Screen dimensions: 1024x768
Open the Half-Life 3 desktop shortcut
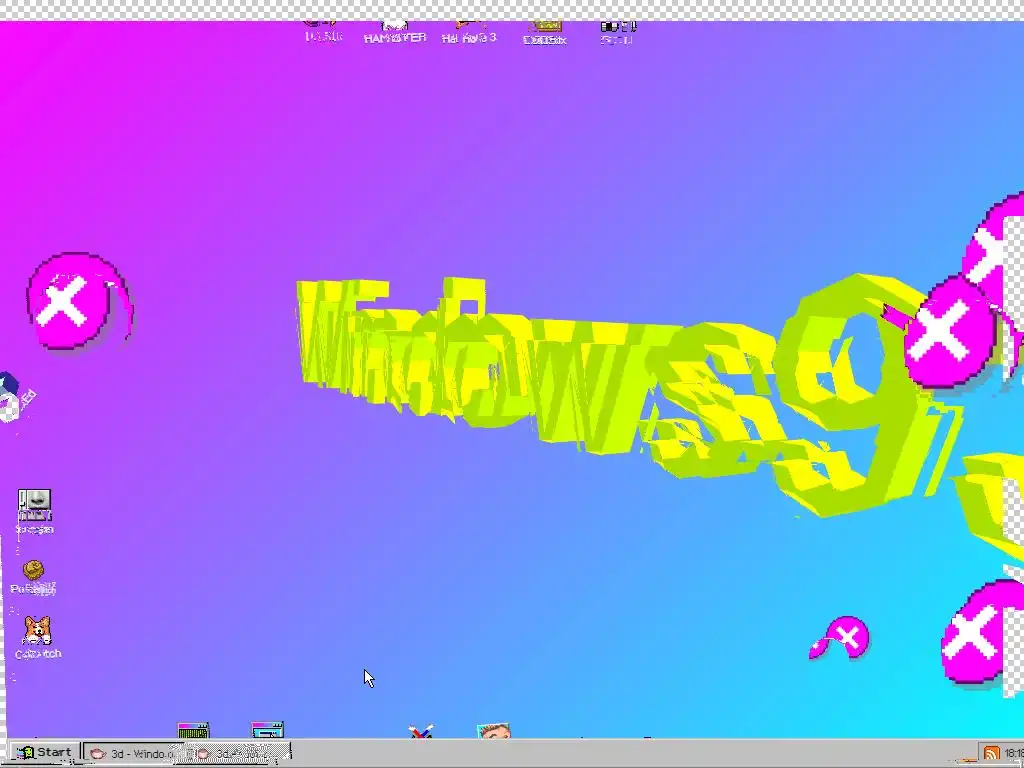(469, 33)
